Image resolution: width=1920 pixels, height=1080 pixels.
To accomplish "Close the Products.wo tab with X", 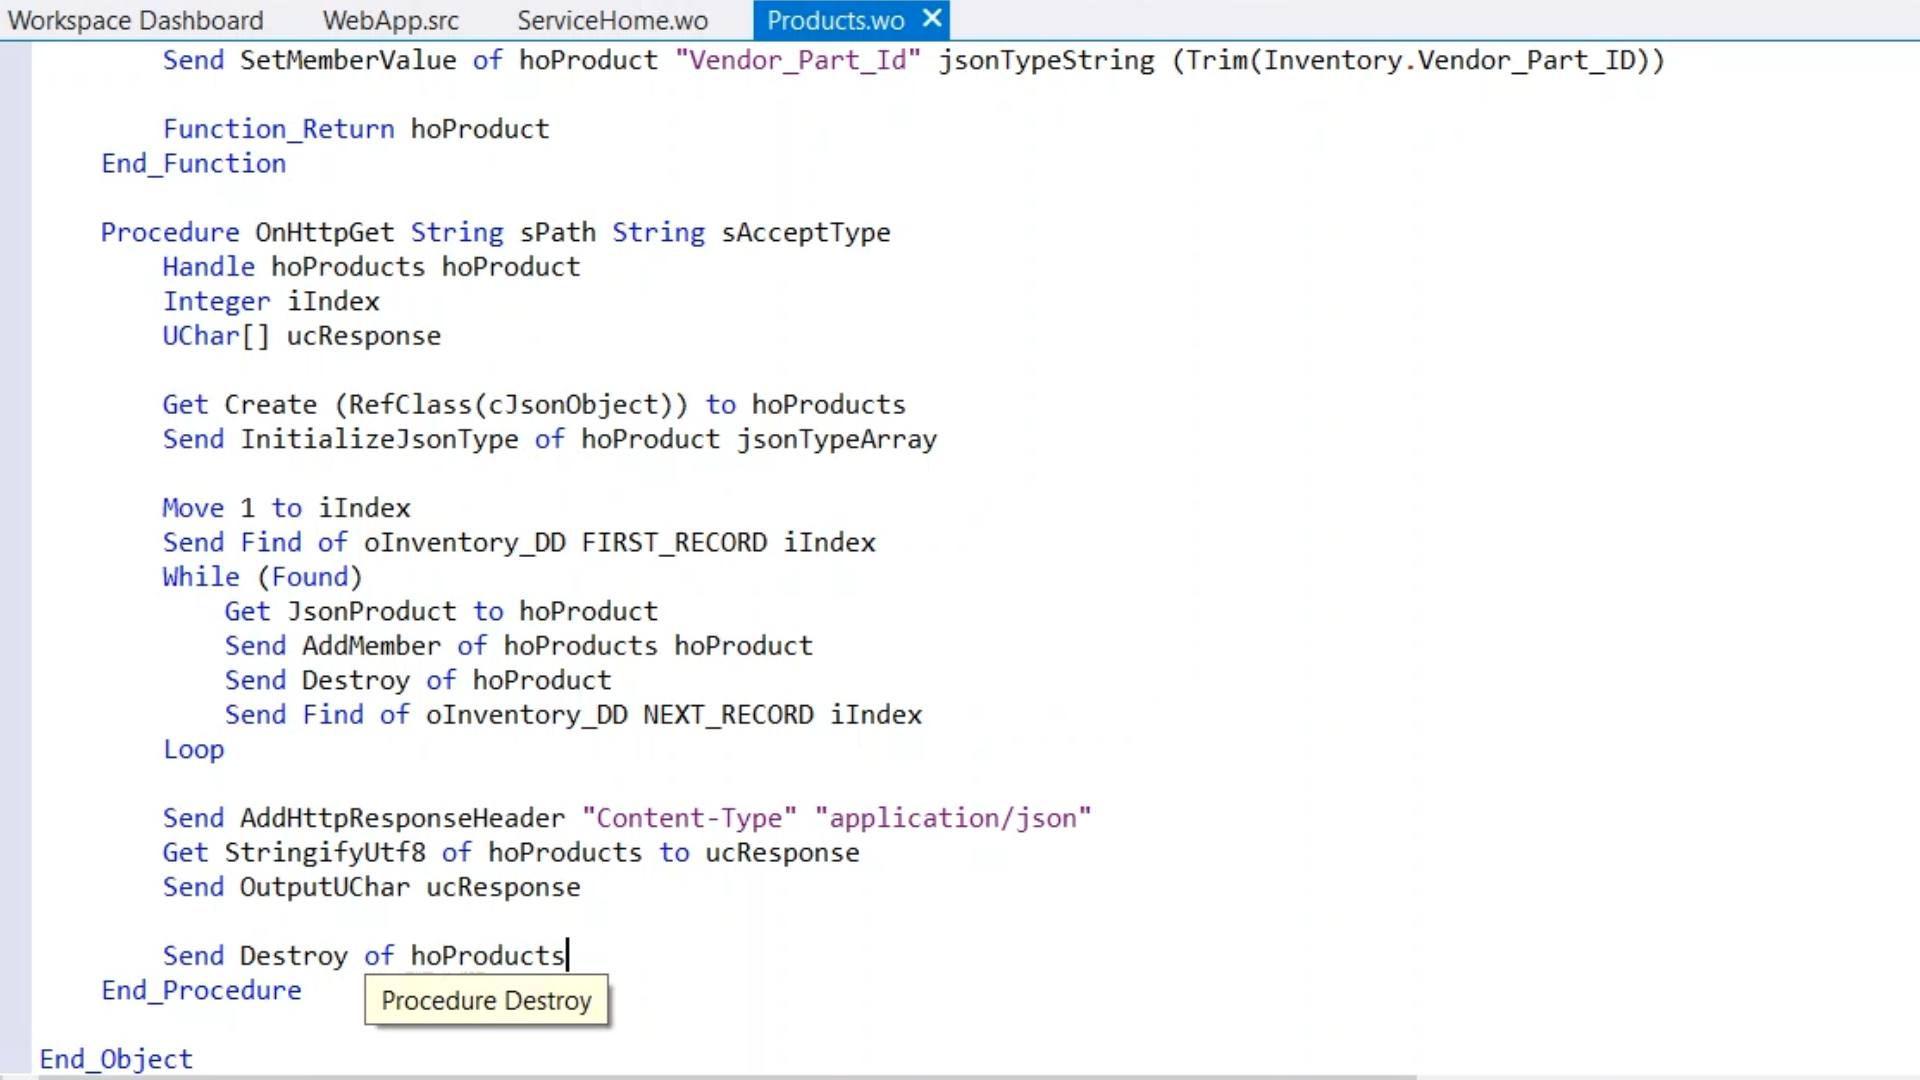I will click(932, 19).
